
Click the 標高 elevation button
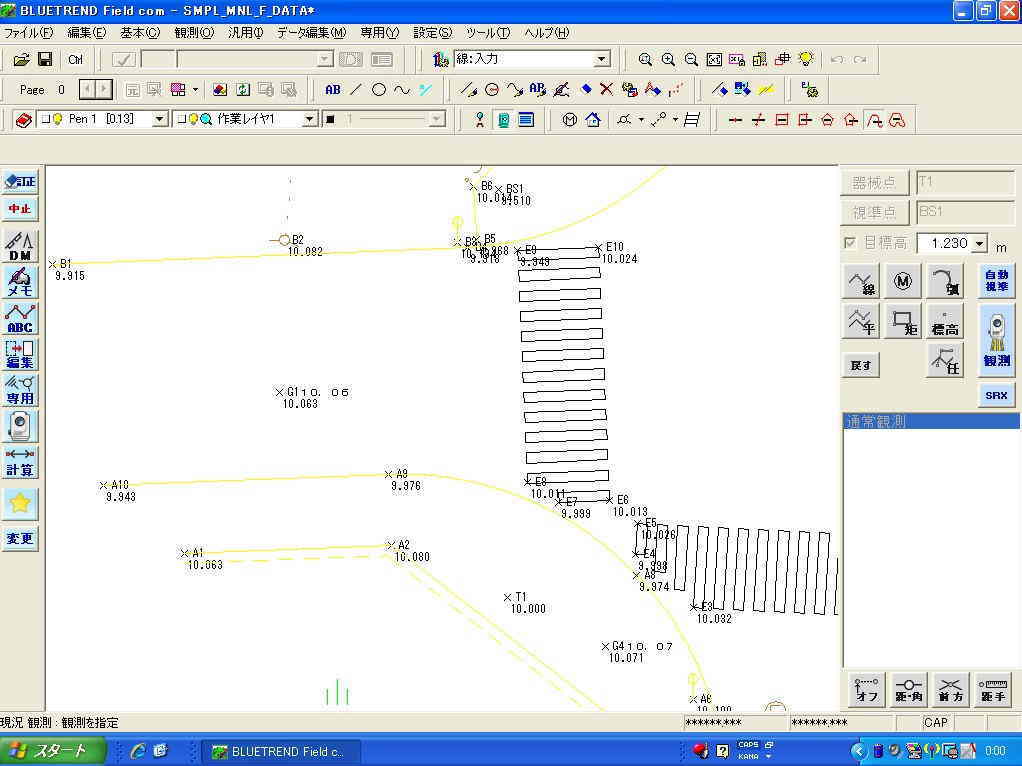(x=944, y=322)
